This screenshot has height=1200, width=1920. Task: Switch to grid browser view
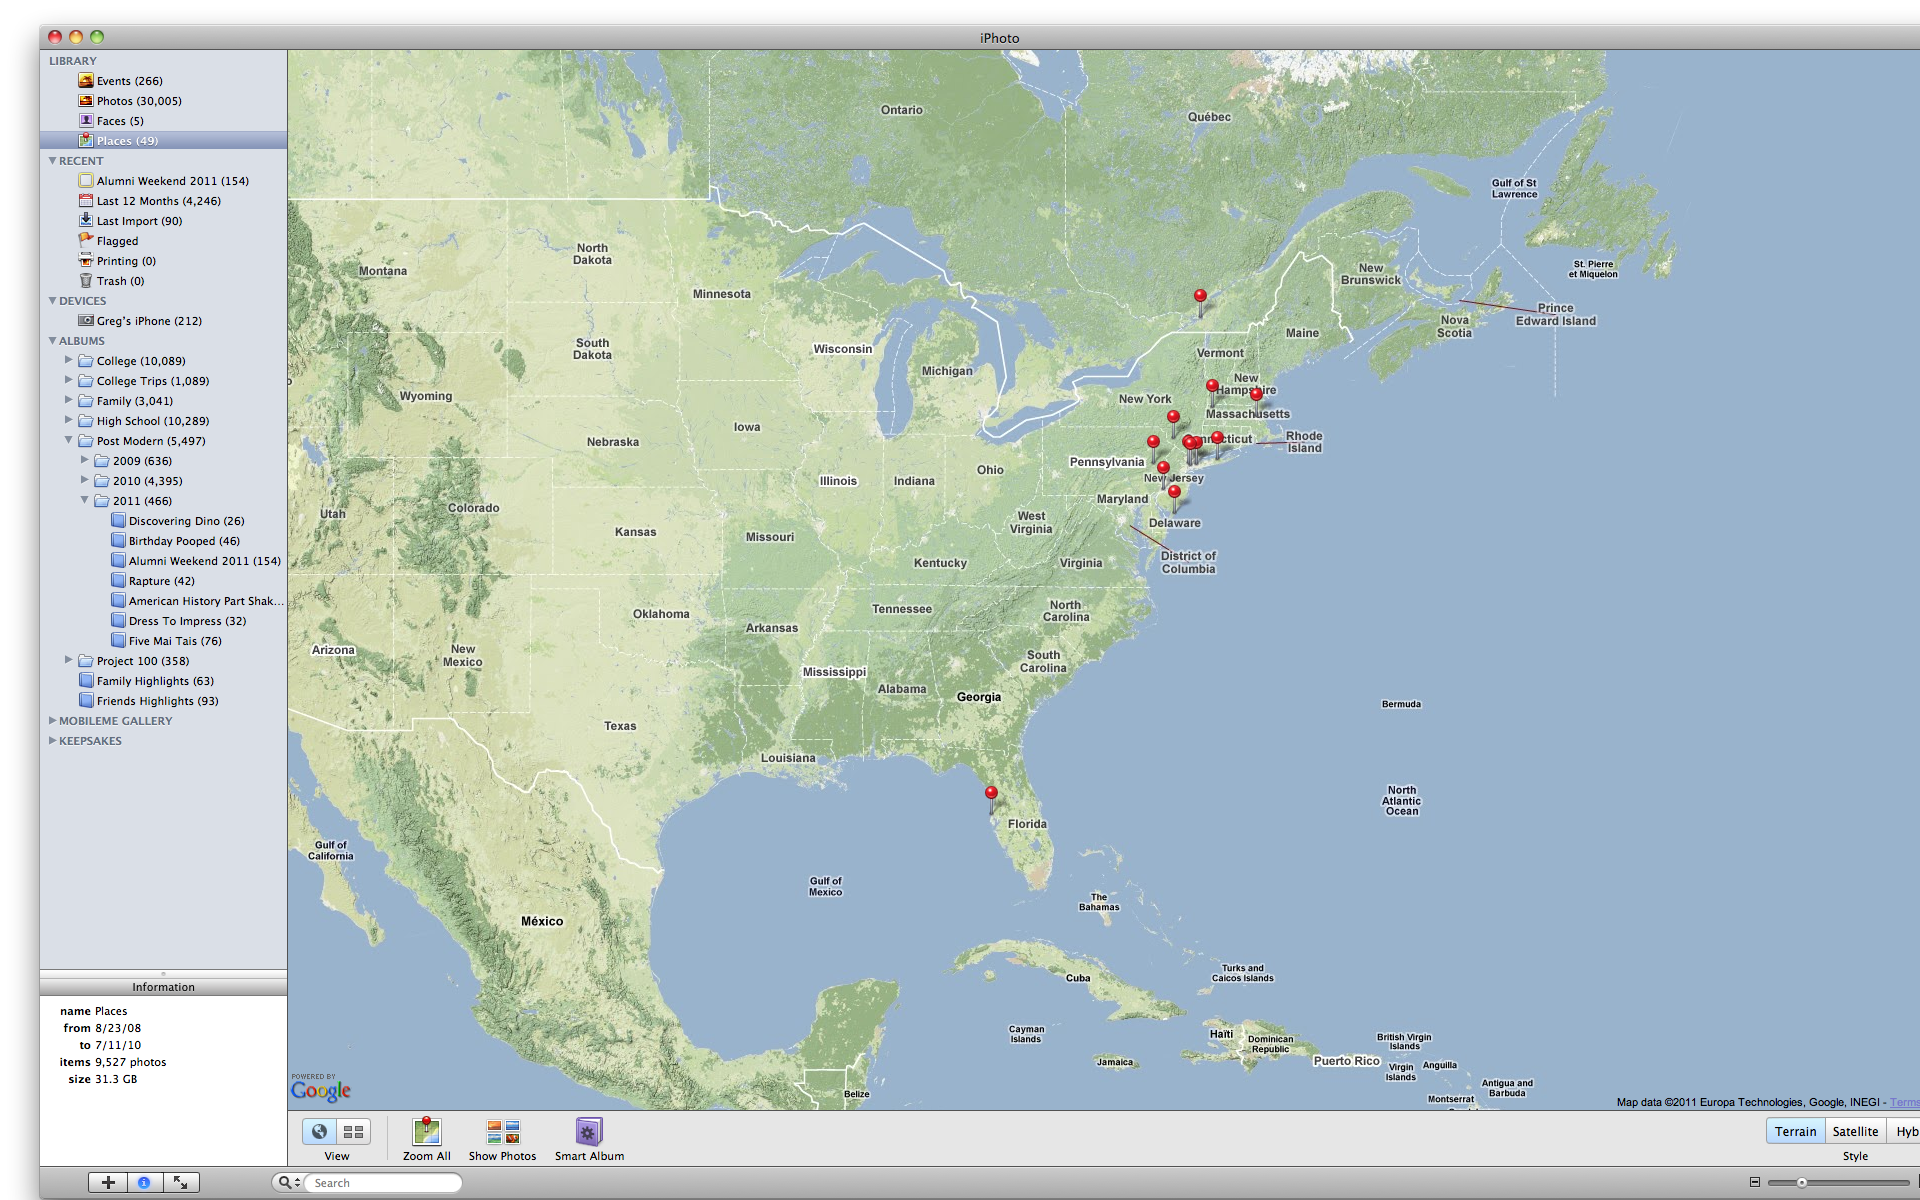[353, 1132]
